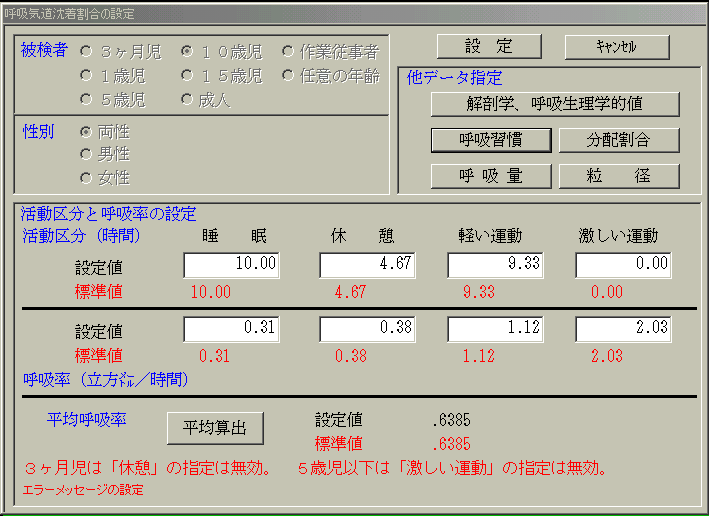Screen dimensions: 709x516
Task: Click the 睡眠 time input field
Action: pyautogui.click(x=231, y=264)
